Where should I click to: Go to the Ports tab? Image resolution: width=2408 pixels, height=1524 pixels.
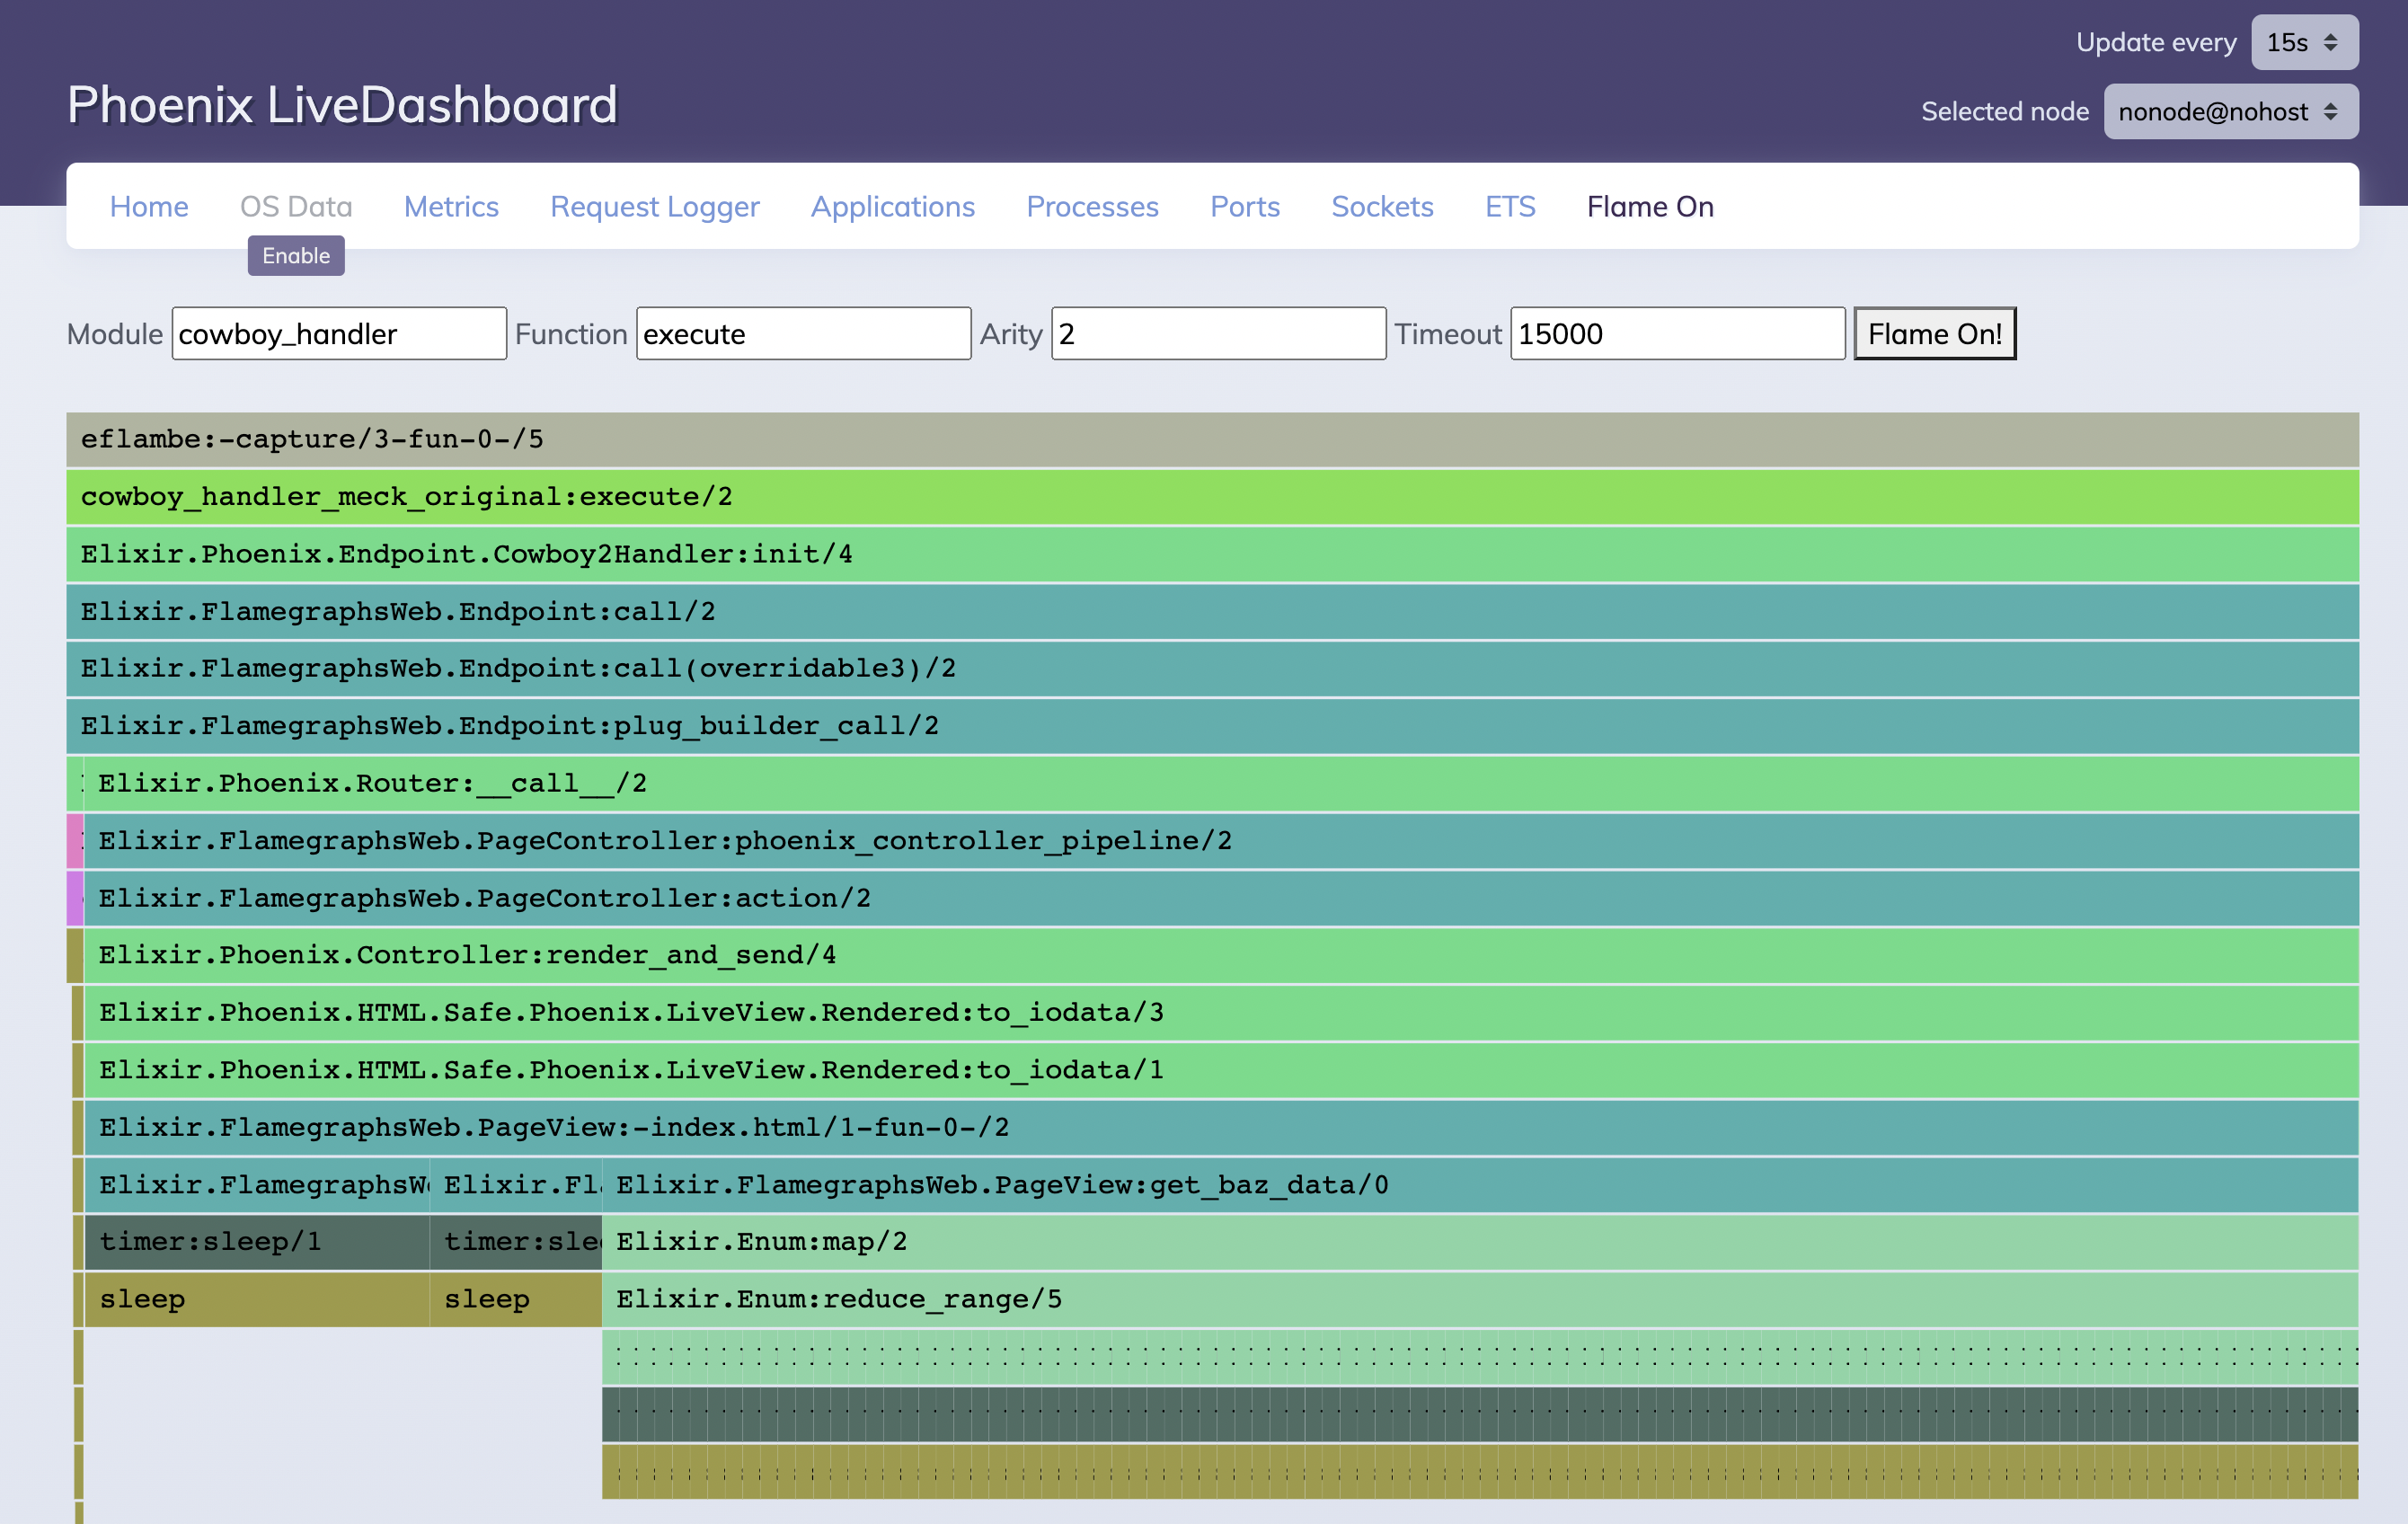(1244, 206)
